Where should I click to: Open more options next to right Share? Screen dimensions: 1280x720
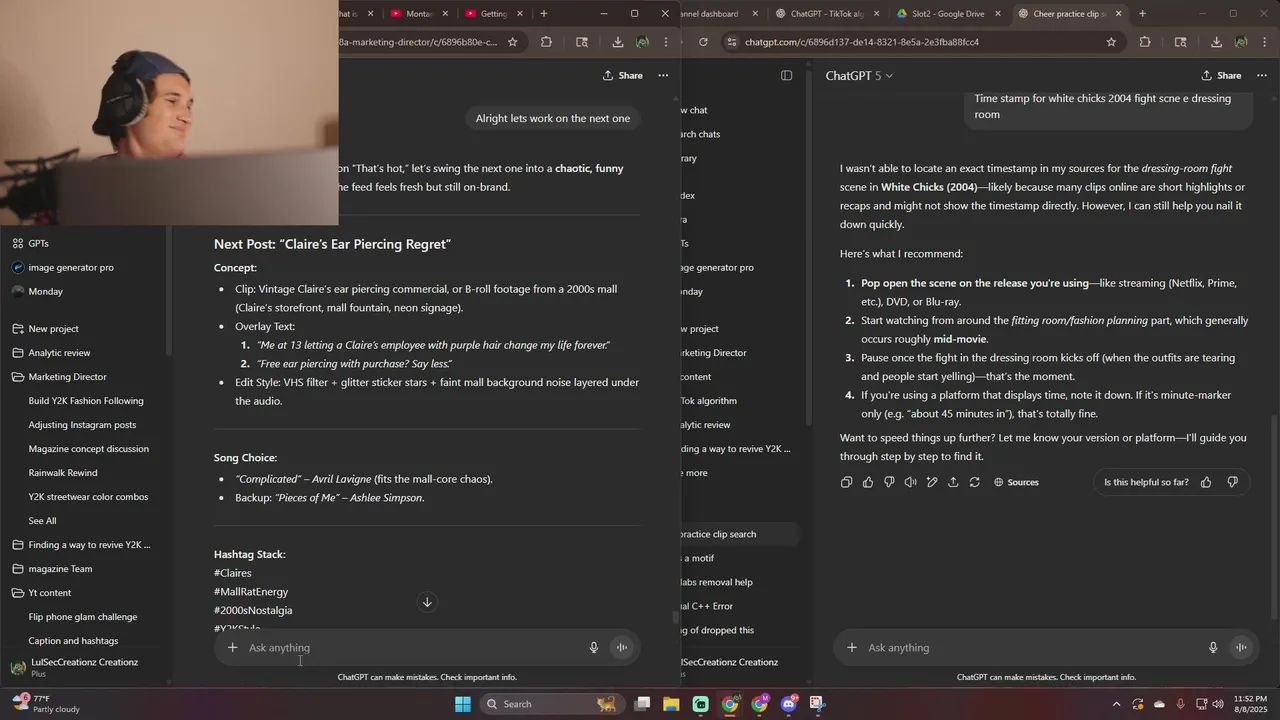(x=1262, y=76)
